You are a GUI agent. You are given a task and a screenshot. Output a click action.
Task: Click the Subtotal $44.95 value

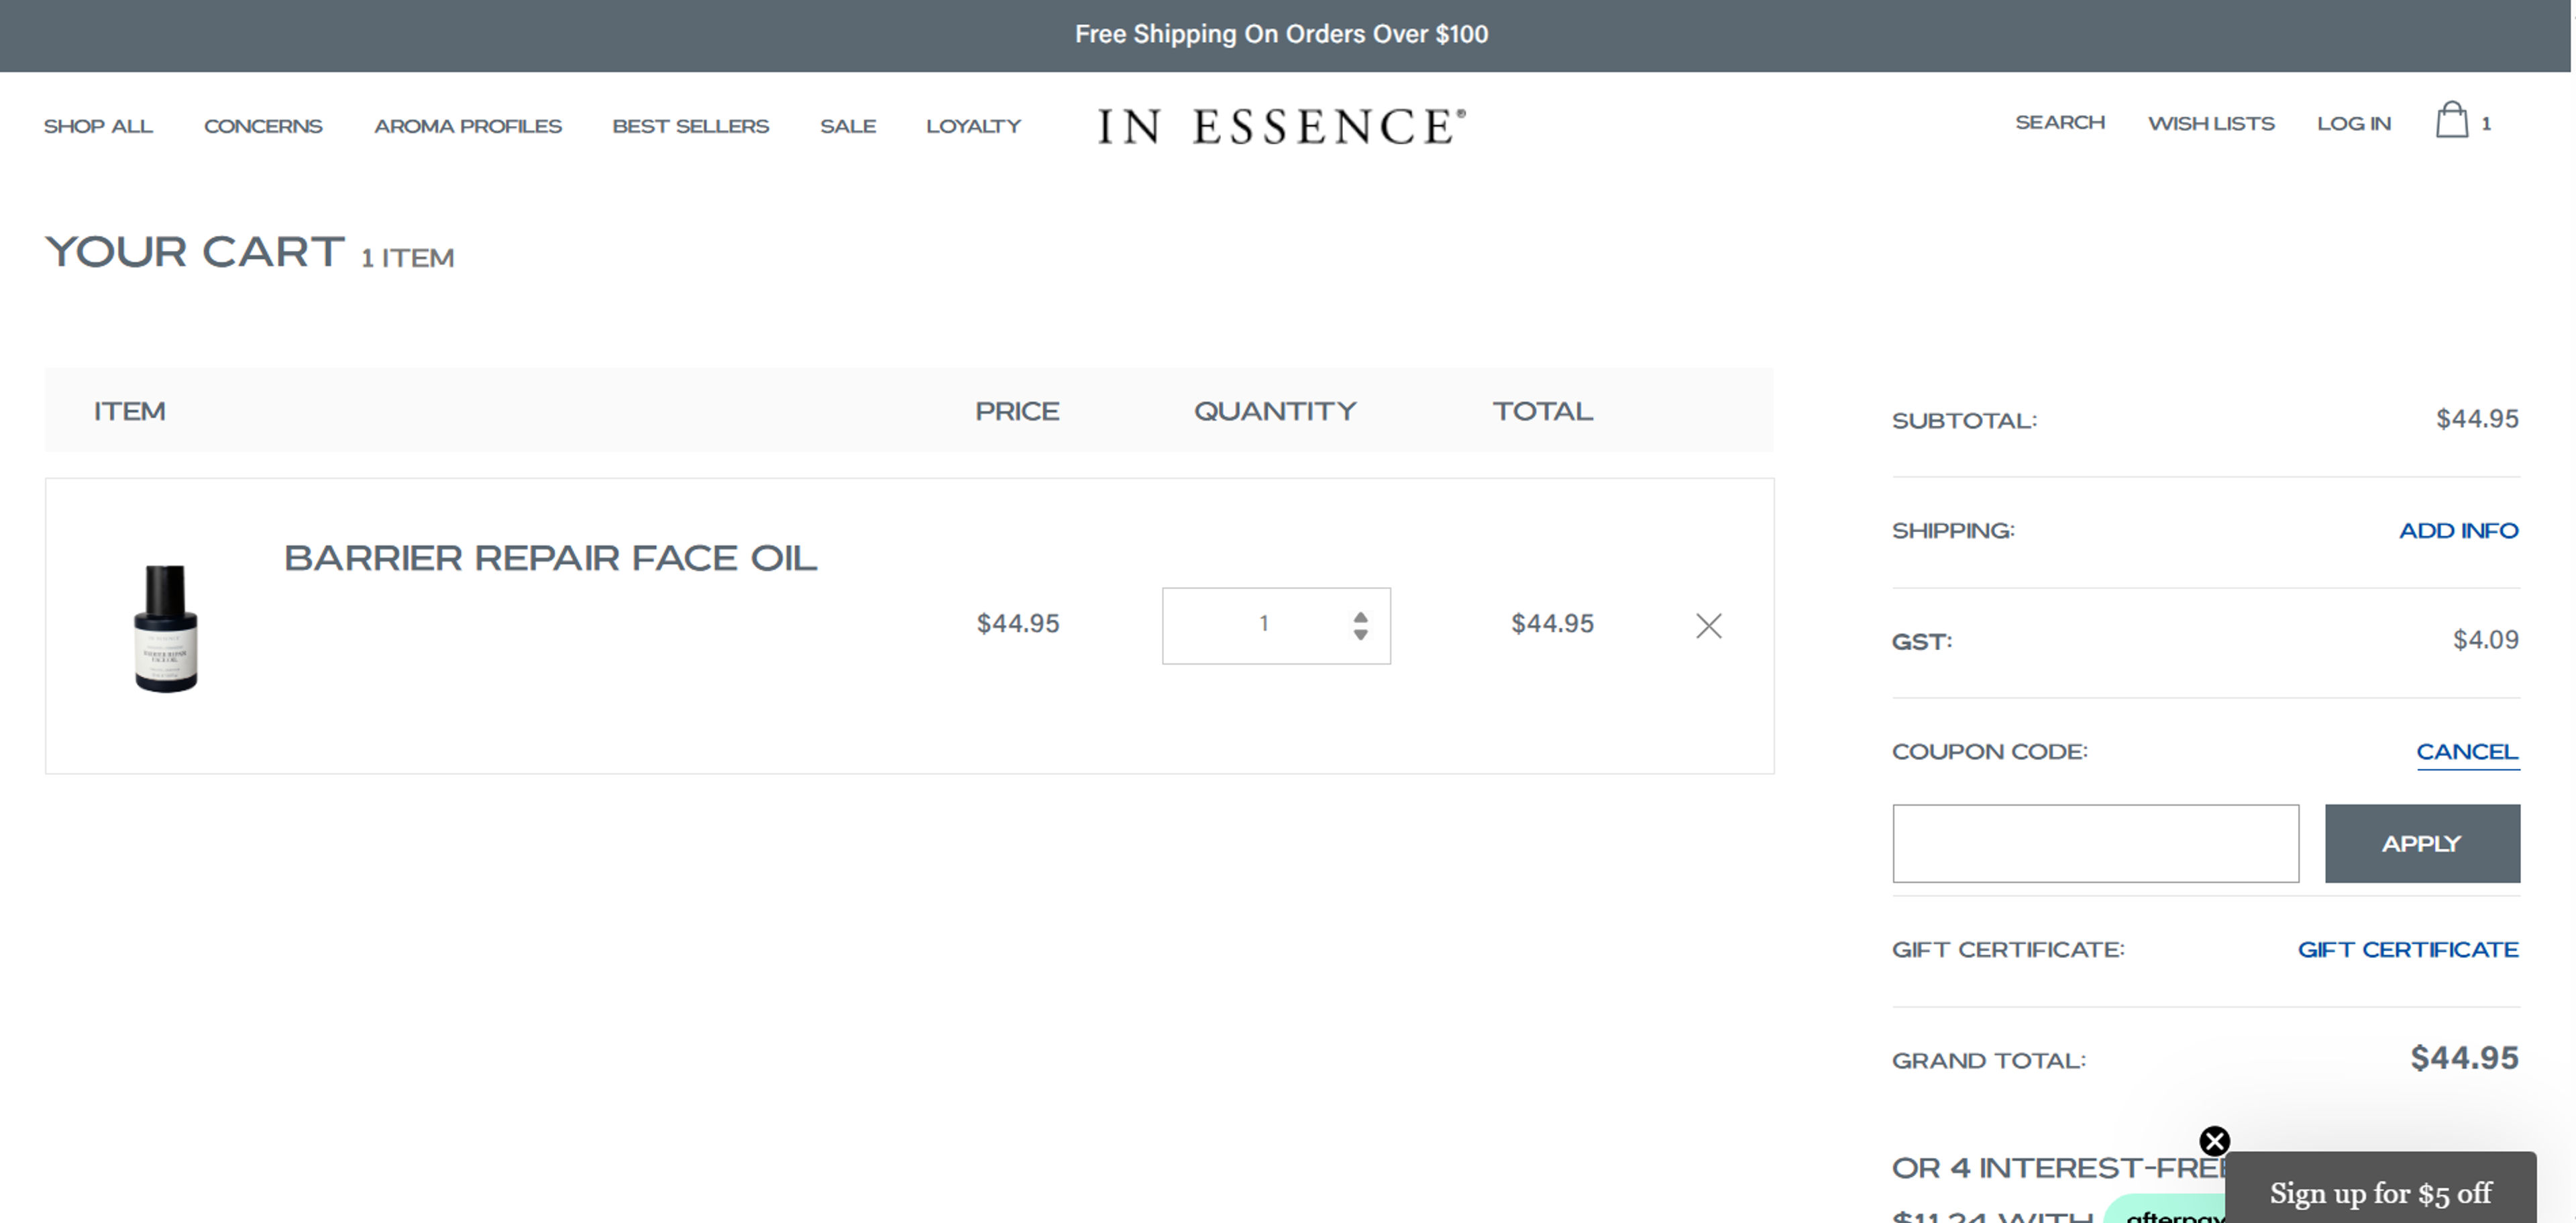(x=2477, y=419)
